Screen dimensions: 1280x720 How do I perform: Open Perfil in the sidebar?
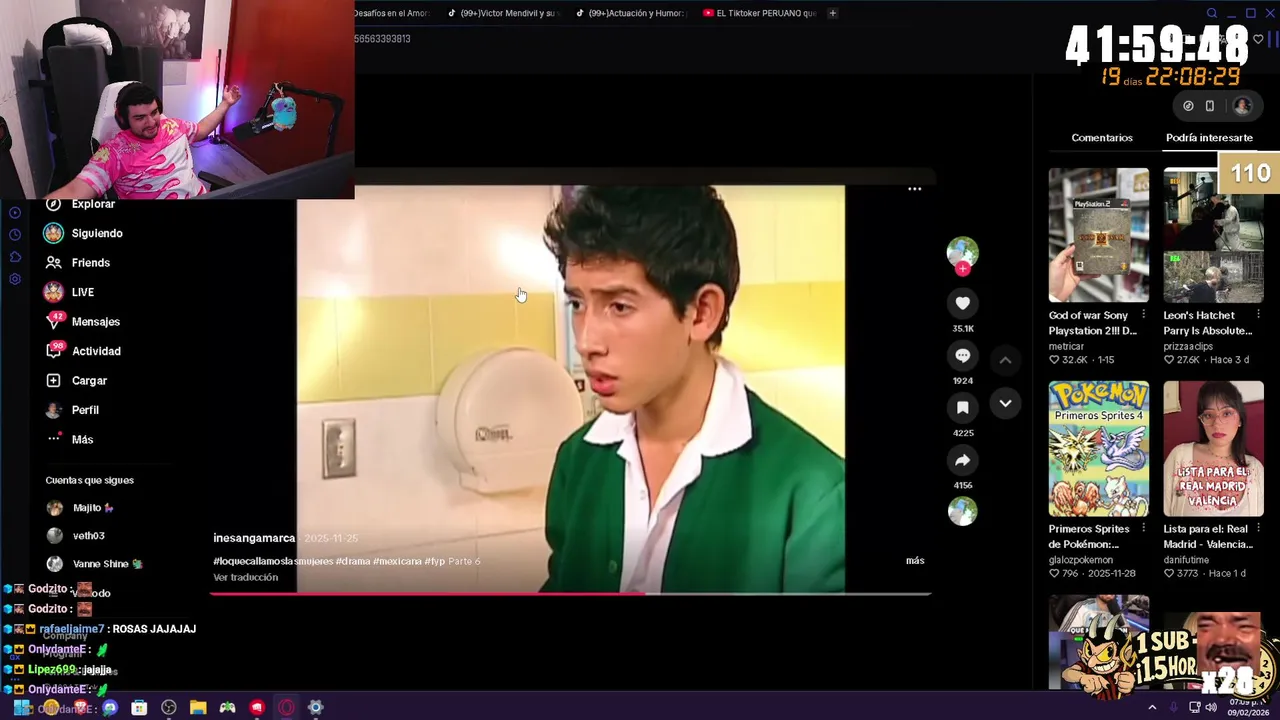point(72,410)
